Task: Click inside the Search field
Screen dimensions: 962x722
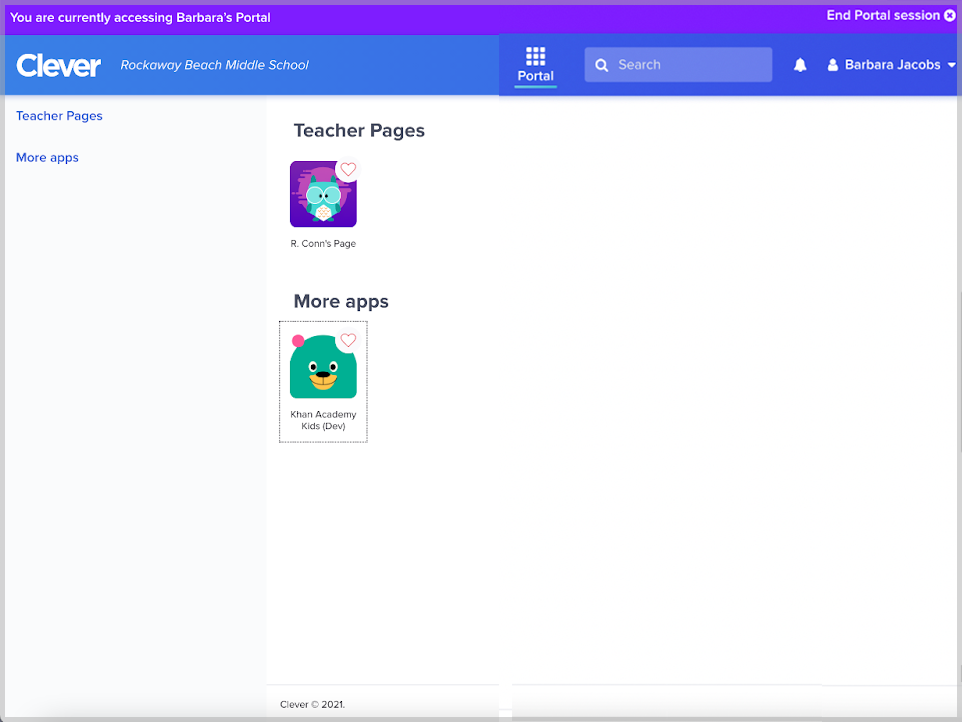Action: (678, 64)
